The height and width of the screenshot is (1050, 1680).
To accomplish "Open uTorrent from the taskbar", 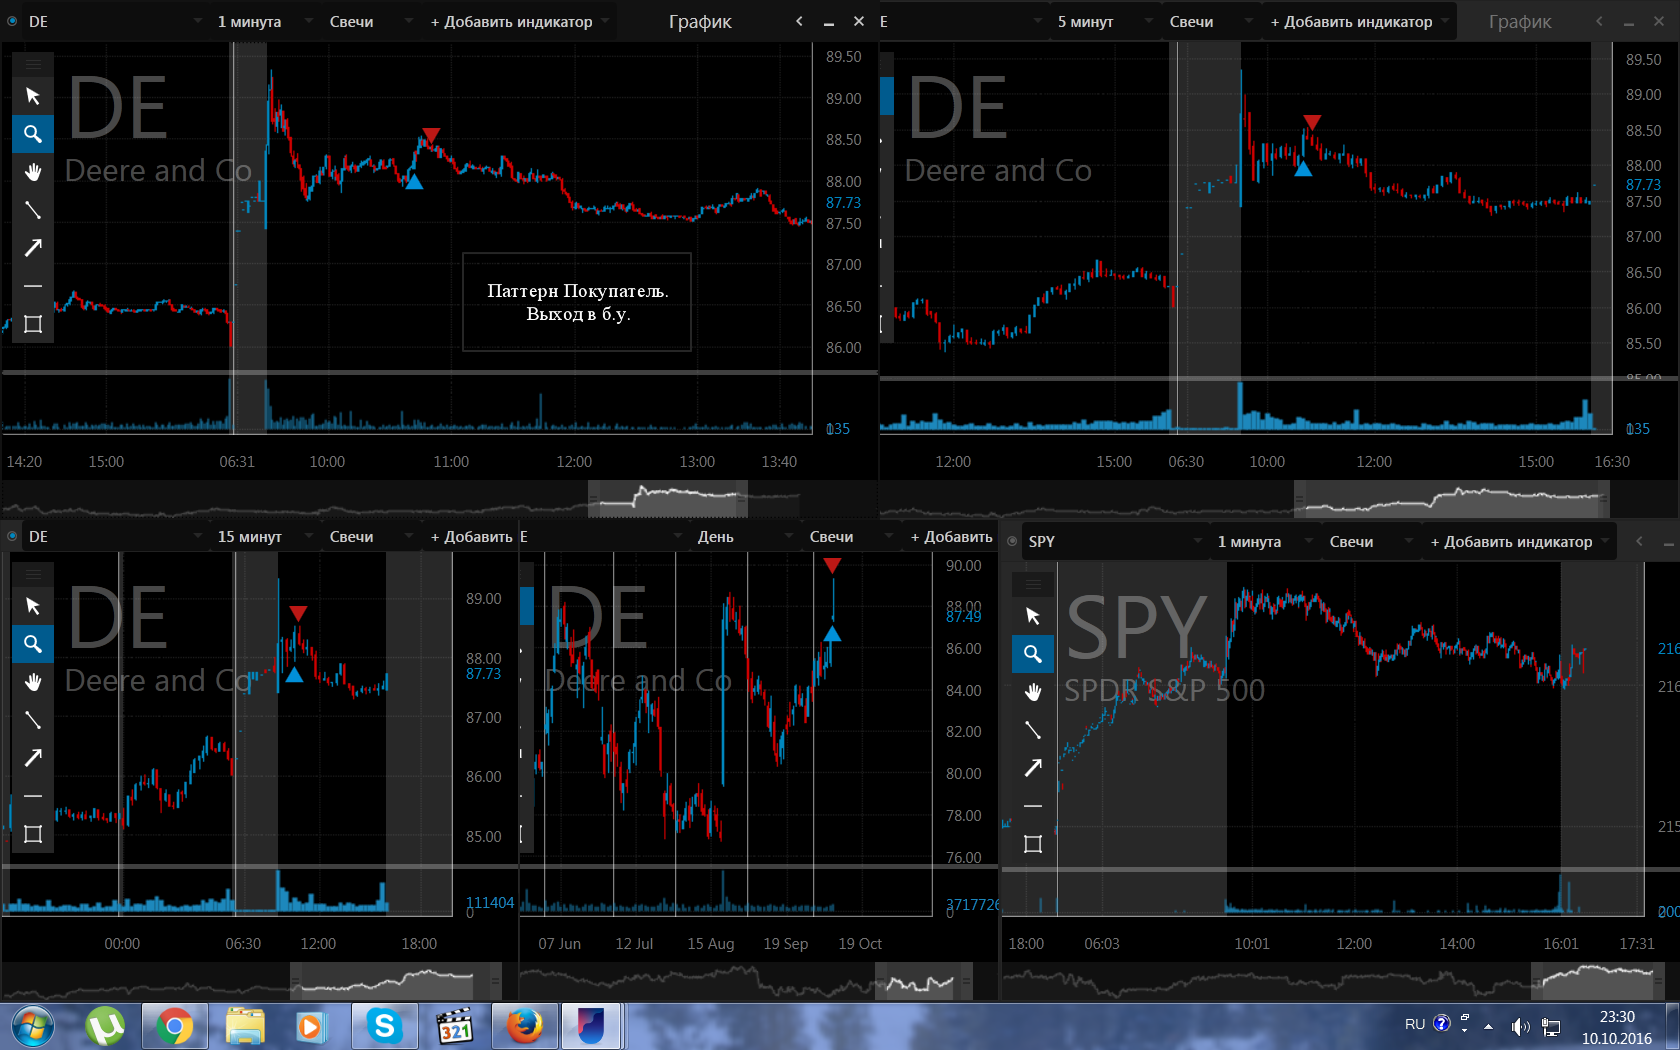I will click(x=105, y=1026).
